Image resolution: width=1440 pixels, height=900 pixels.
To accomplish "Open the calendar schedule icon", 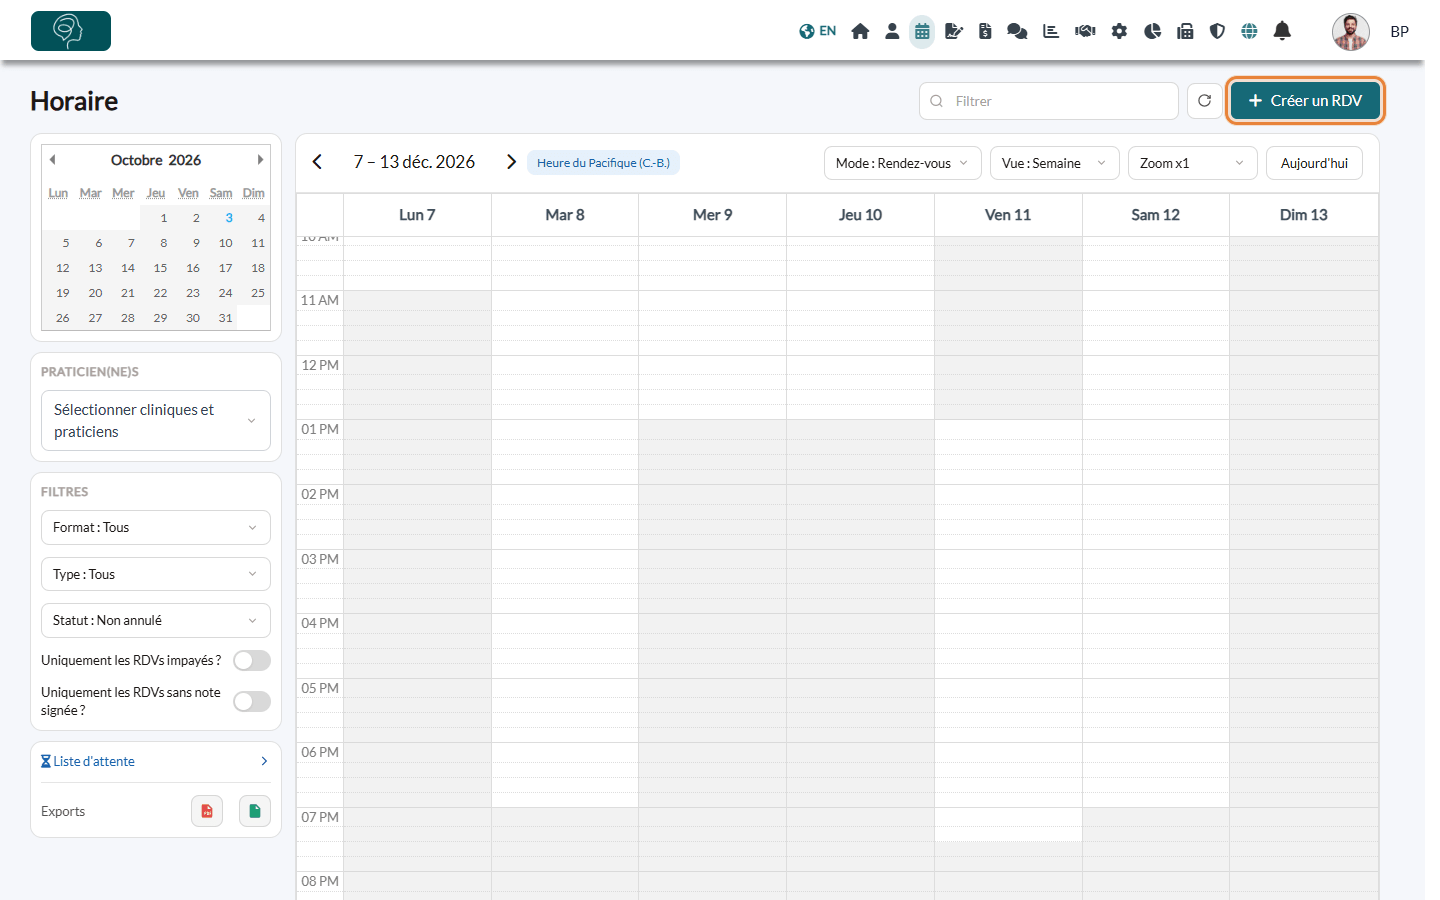I will 922,31.
